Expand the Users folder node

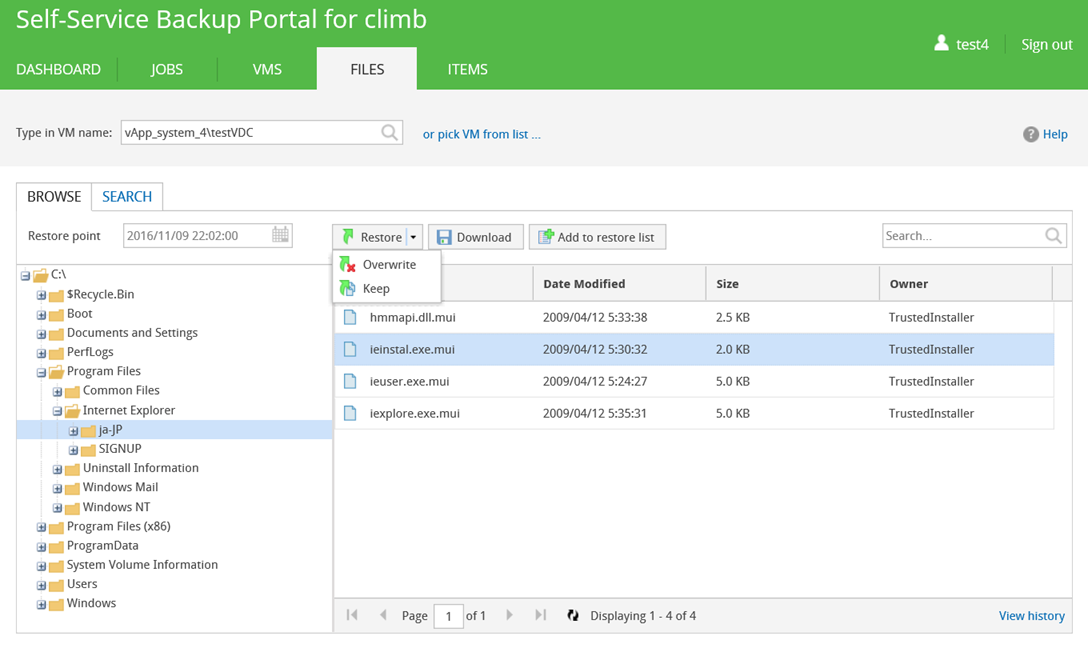pos(41,585)
